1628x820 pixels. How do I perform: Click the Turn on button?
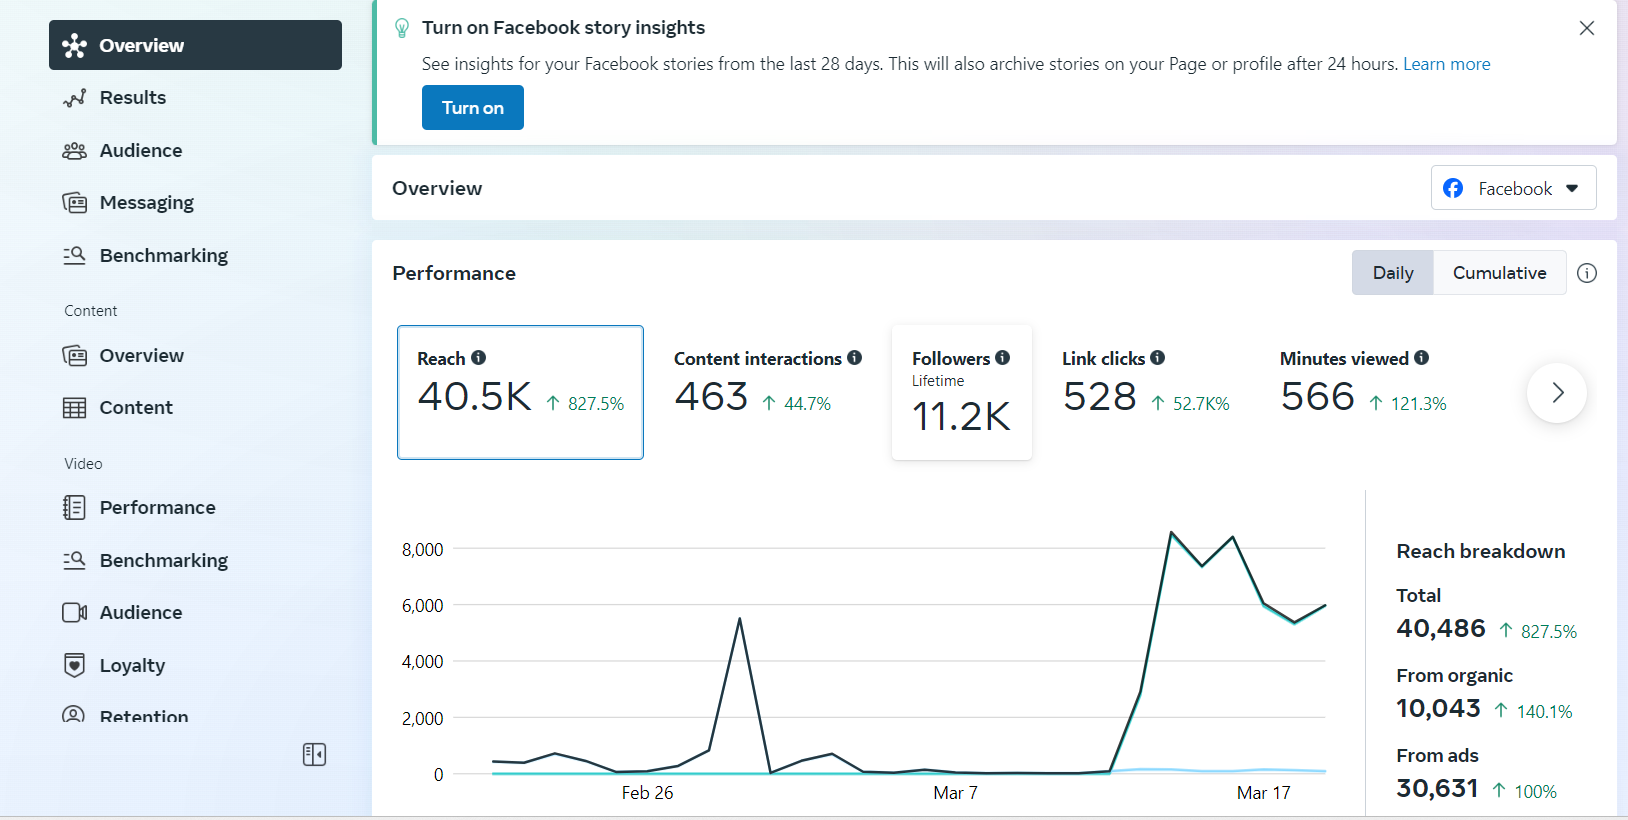pyautogui.click(x=473, y=108)
